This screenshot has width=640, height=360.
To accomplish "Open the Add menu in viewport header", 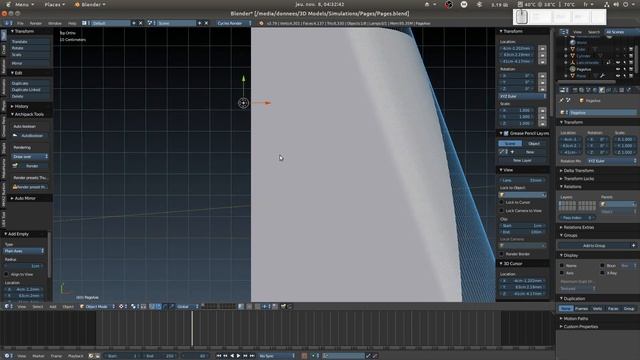I will [53, 306].
